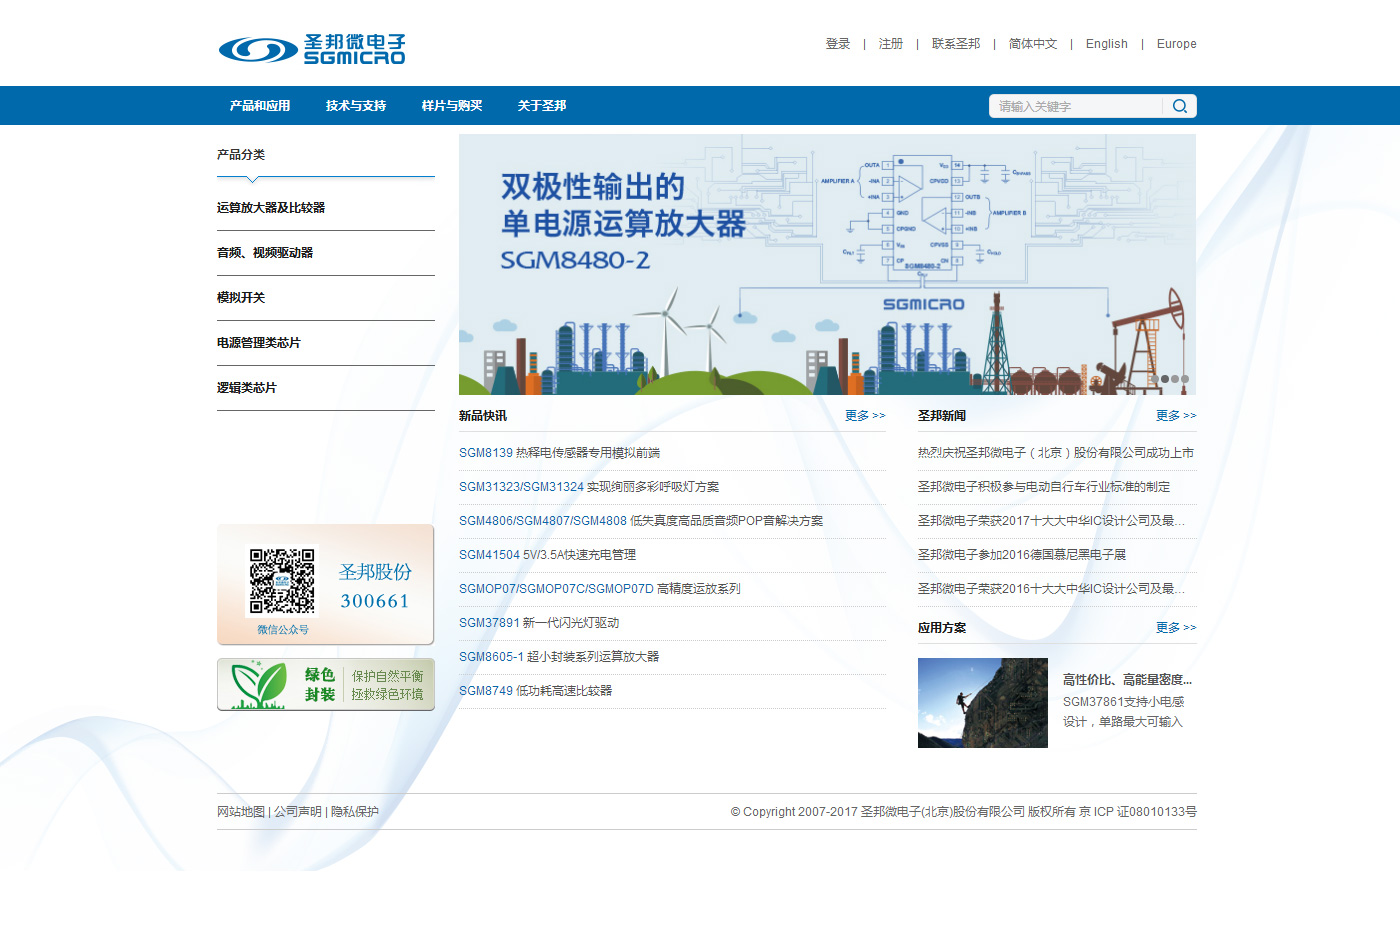Click the 应用方案 section heading
Image resolution: width=1400 pixels, height=934 pixels.
942,628
